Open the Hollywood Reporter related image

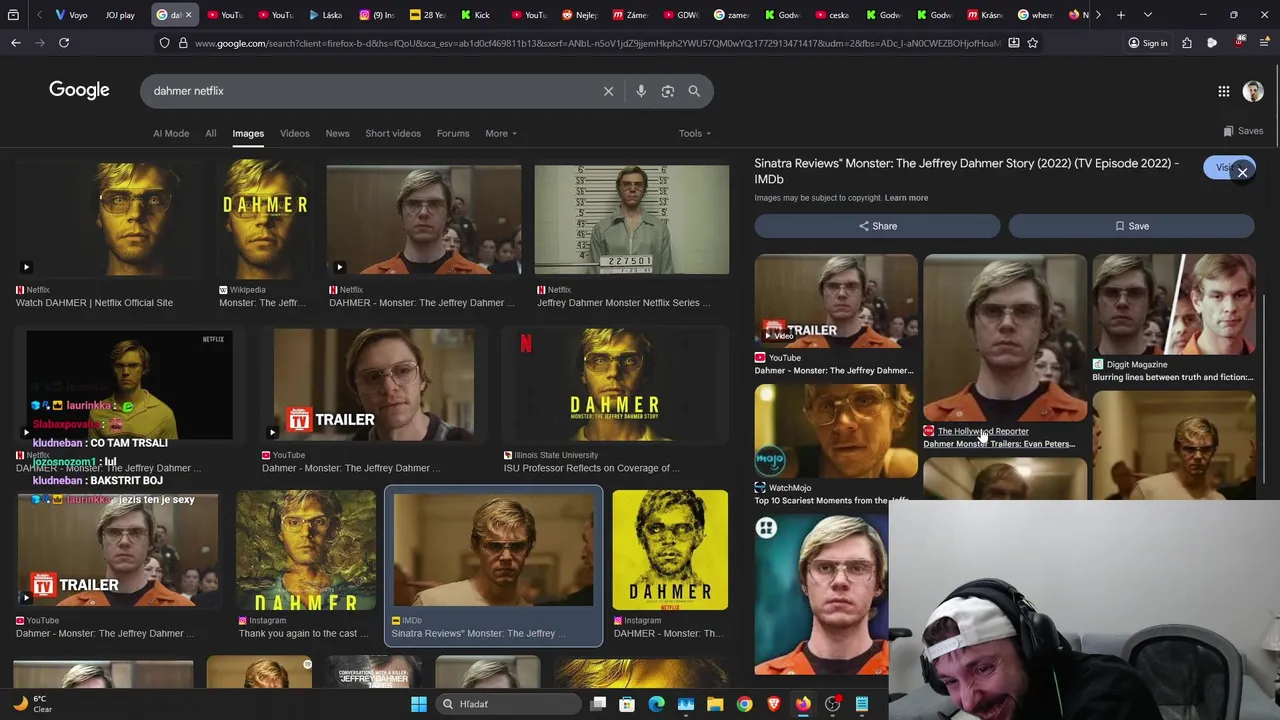click(1004, 338)
